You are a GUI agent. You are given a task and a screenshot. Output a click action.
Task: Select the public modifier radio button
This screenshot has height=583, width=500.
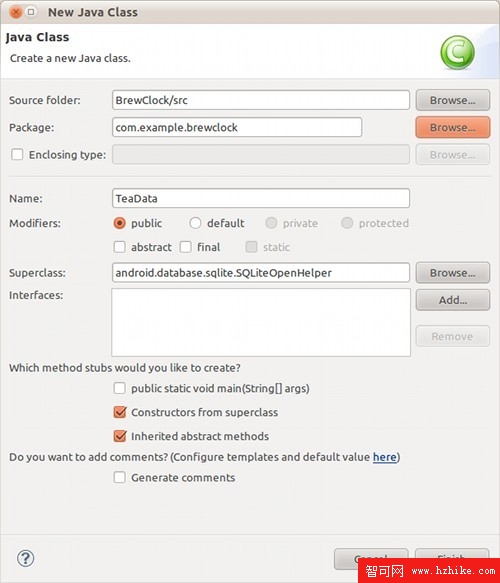pos(119,223)
